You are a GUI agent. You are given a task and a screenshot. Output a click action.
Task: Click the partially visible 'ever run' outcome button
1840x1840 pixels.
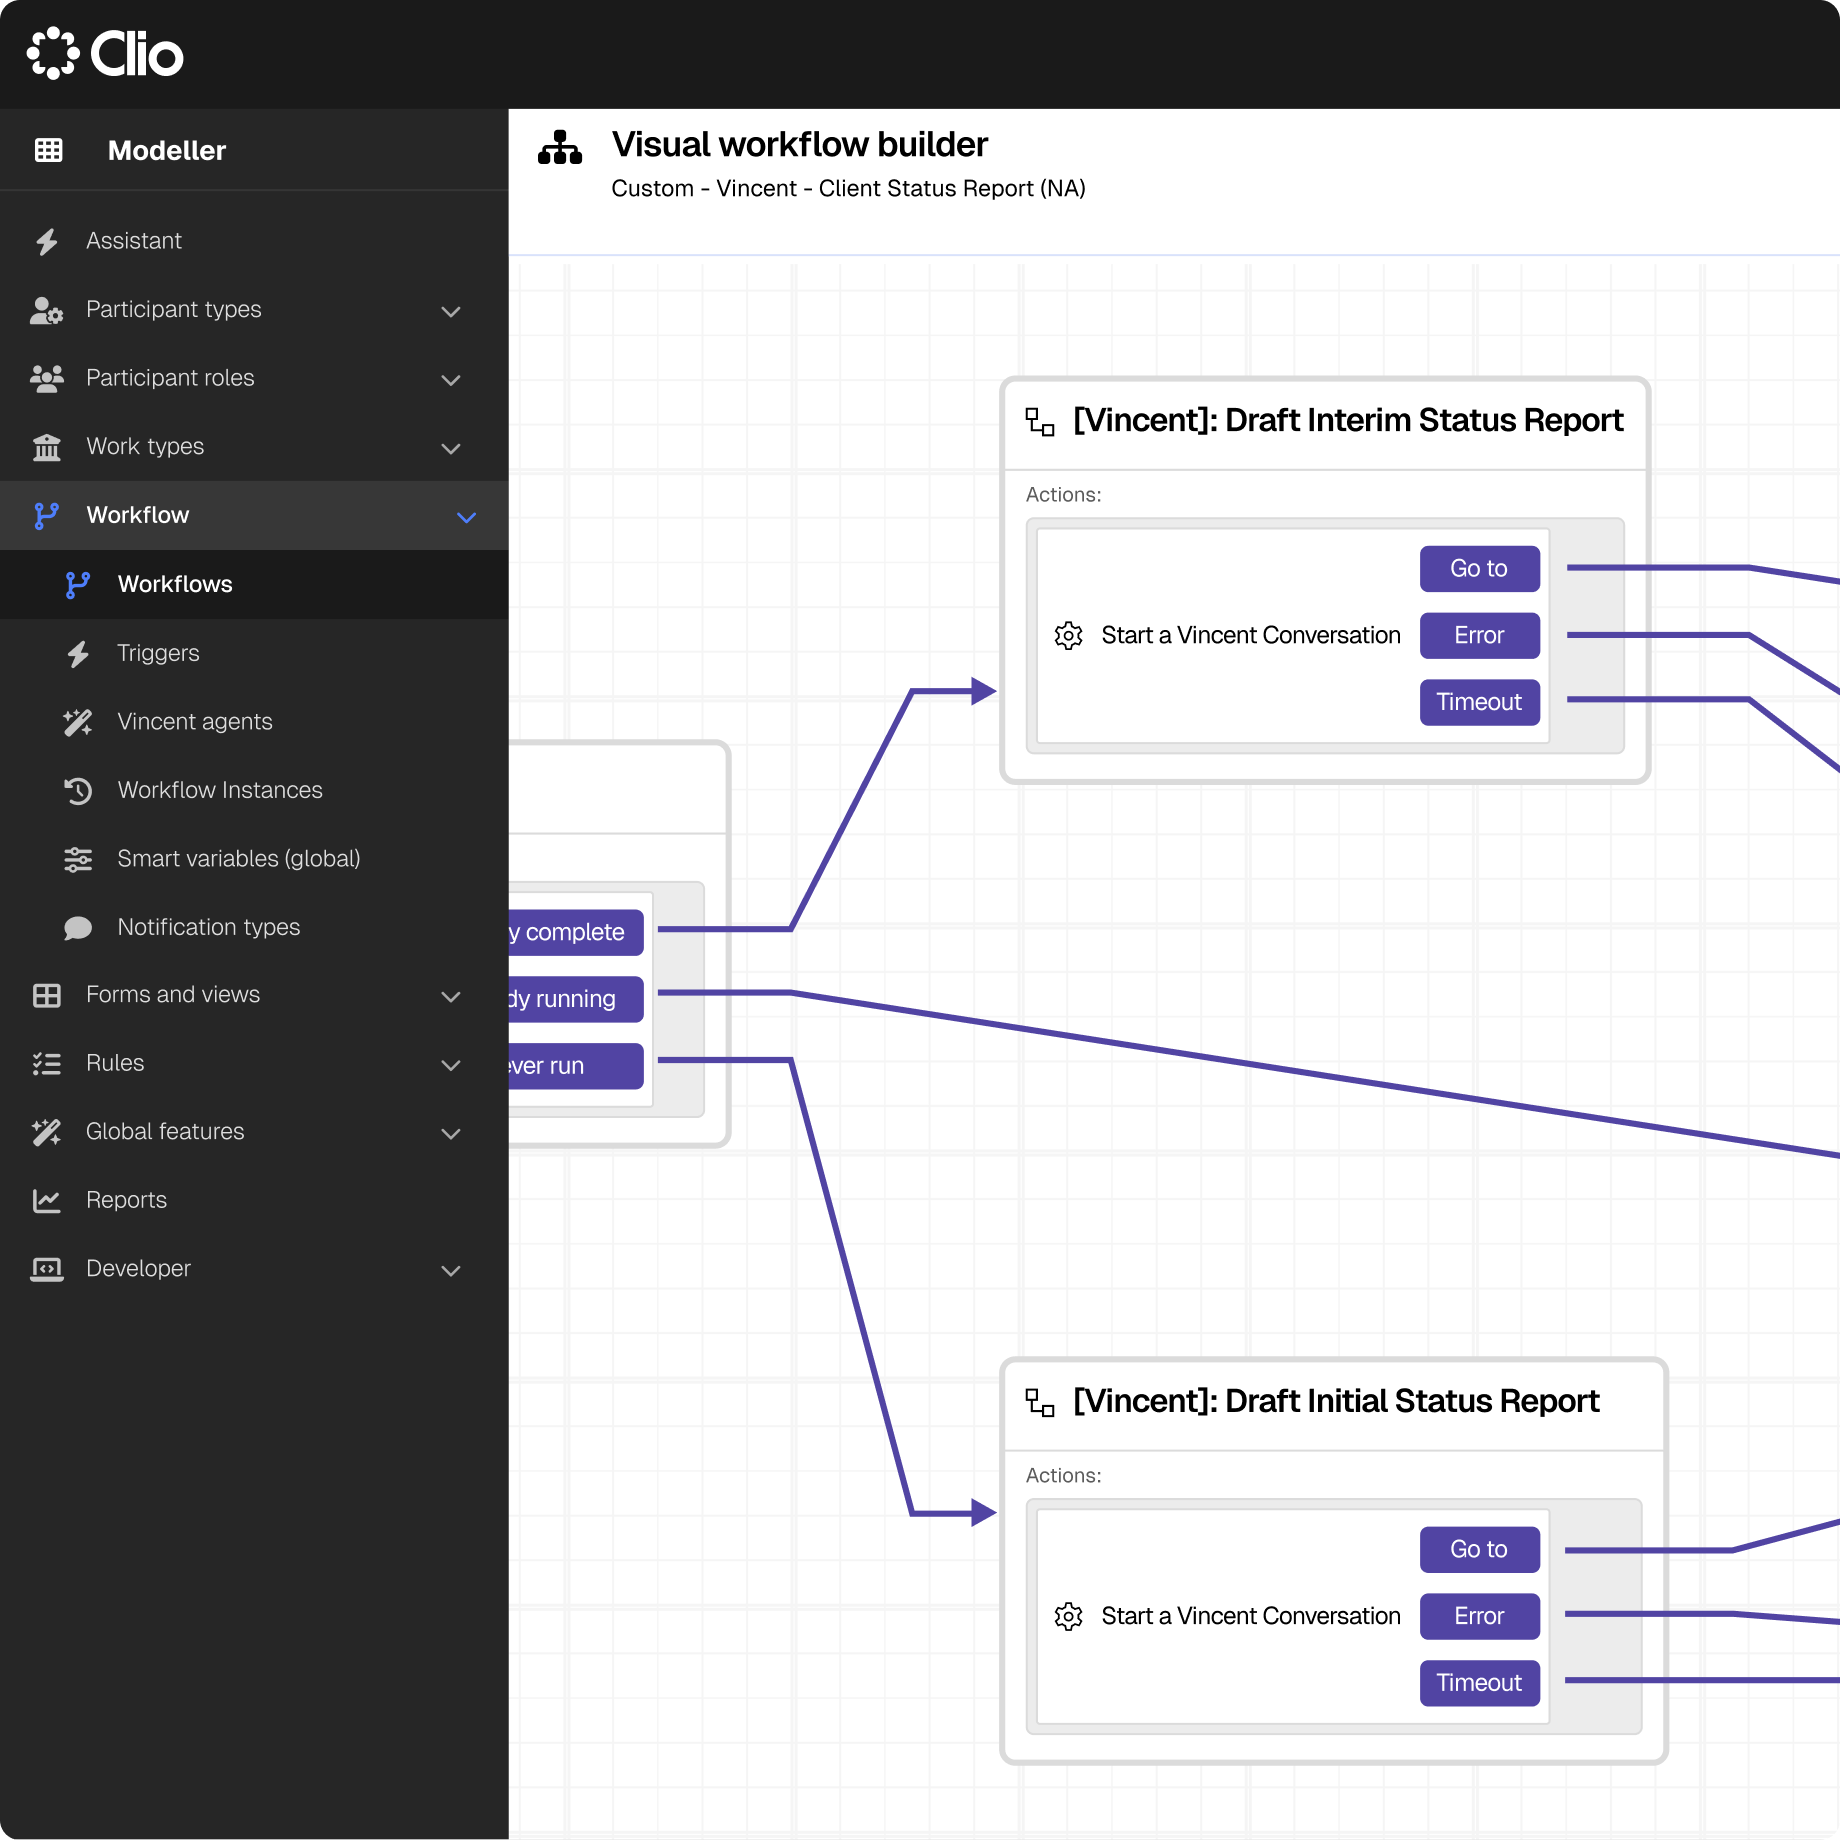click(x=576, y=1066)
